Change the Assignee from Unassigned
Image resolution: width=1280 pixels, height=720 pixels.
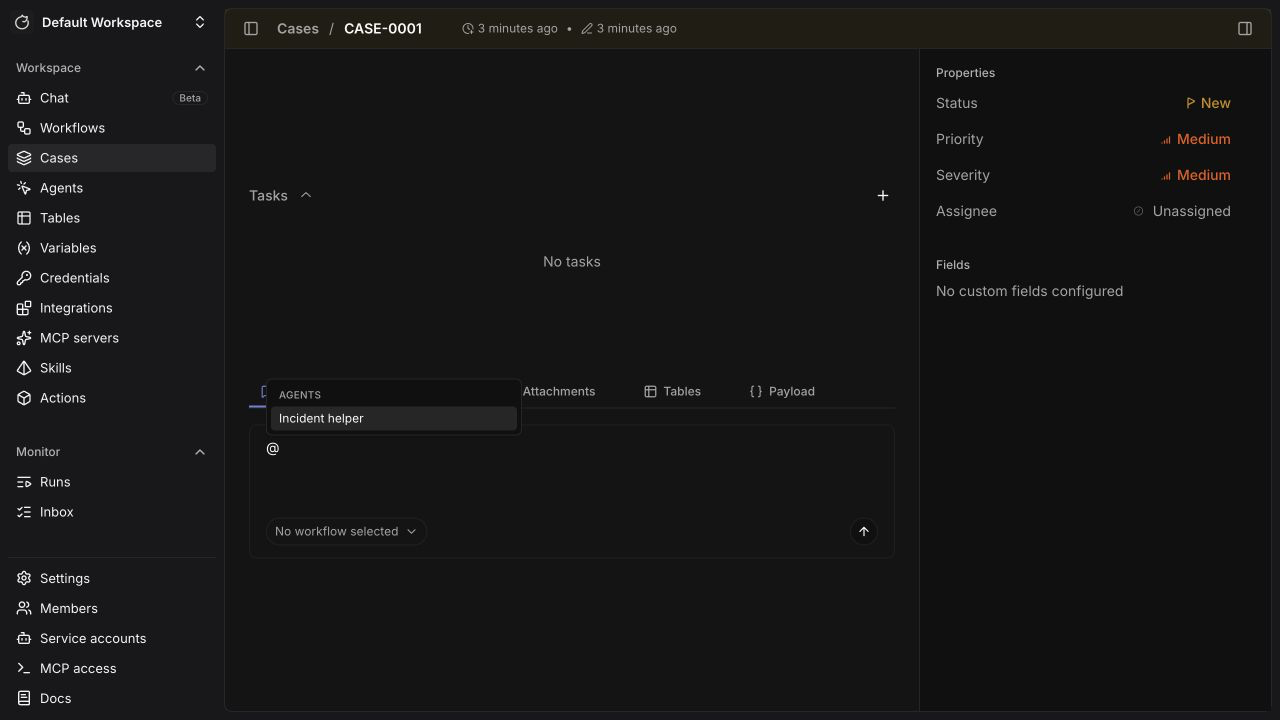click(x=1182, y=211)
